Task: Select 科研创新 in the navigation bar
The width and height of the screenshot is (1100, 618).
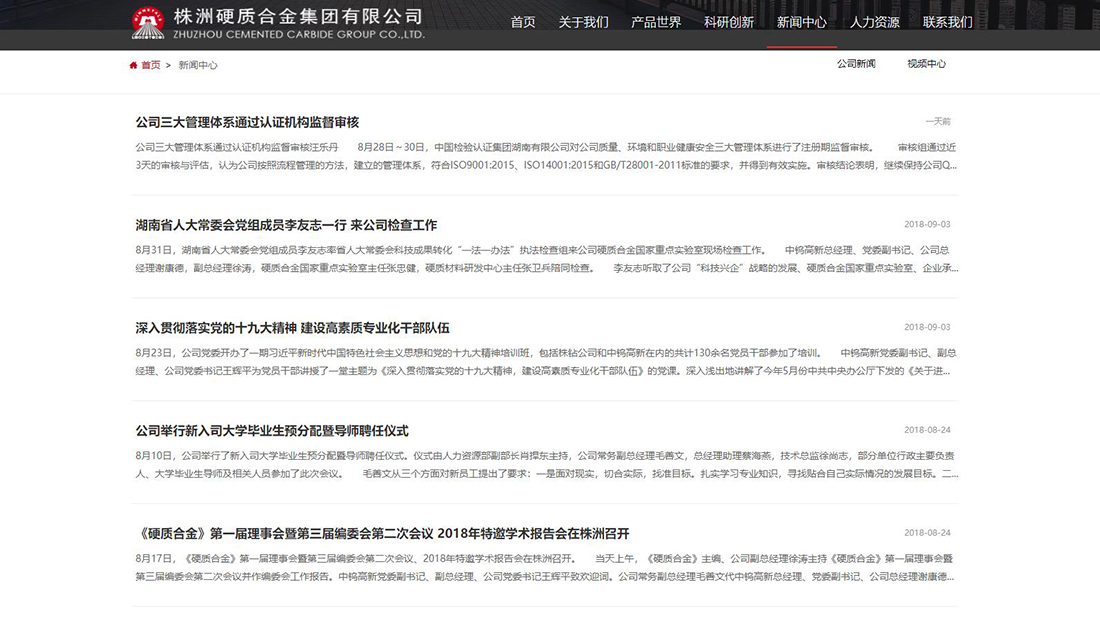Action: 729,22
